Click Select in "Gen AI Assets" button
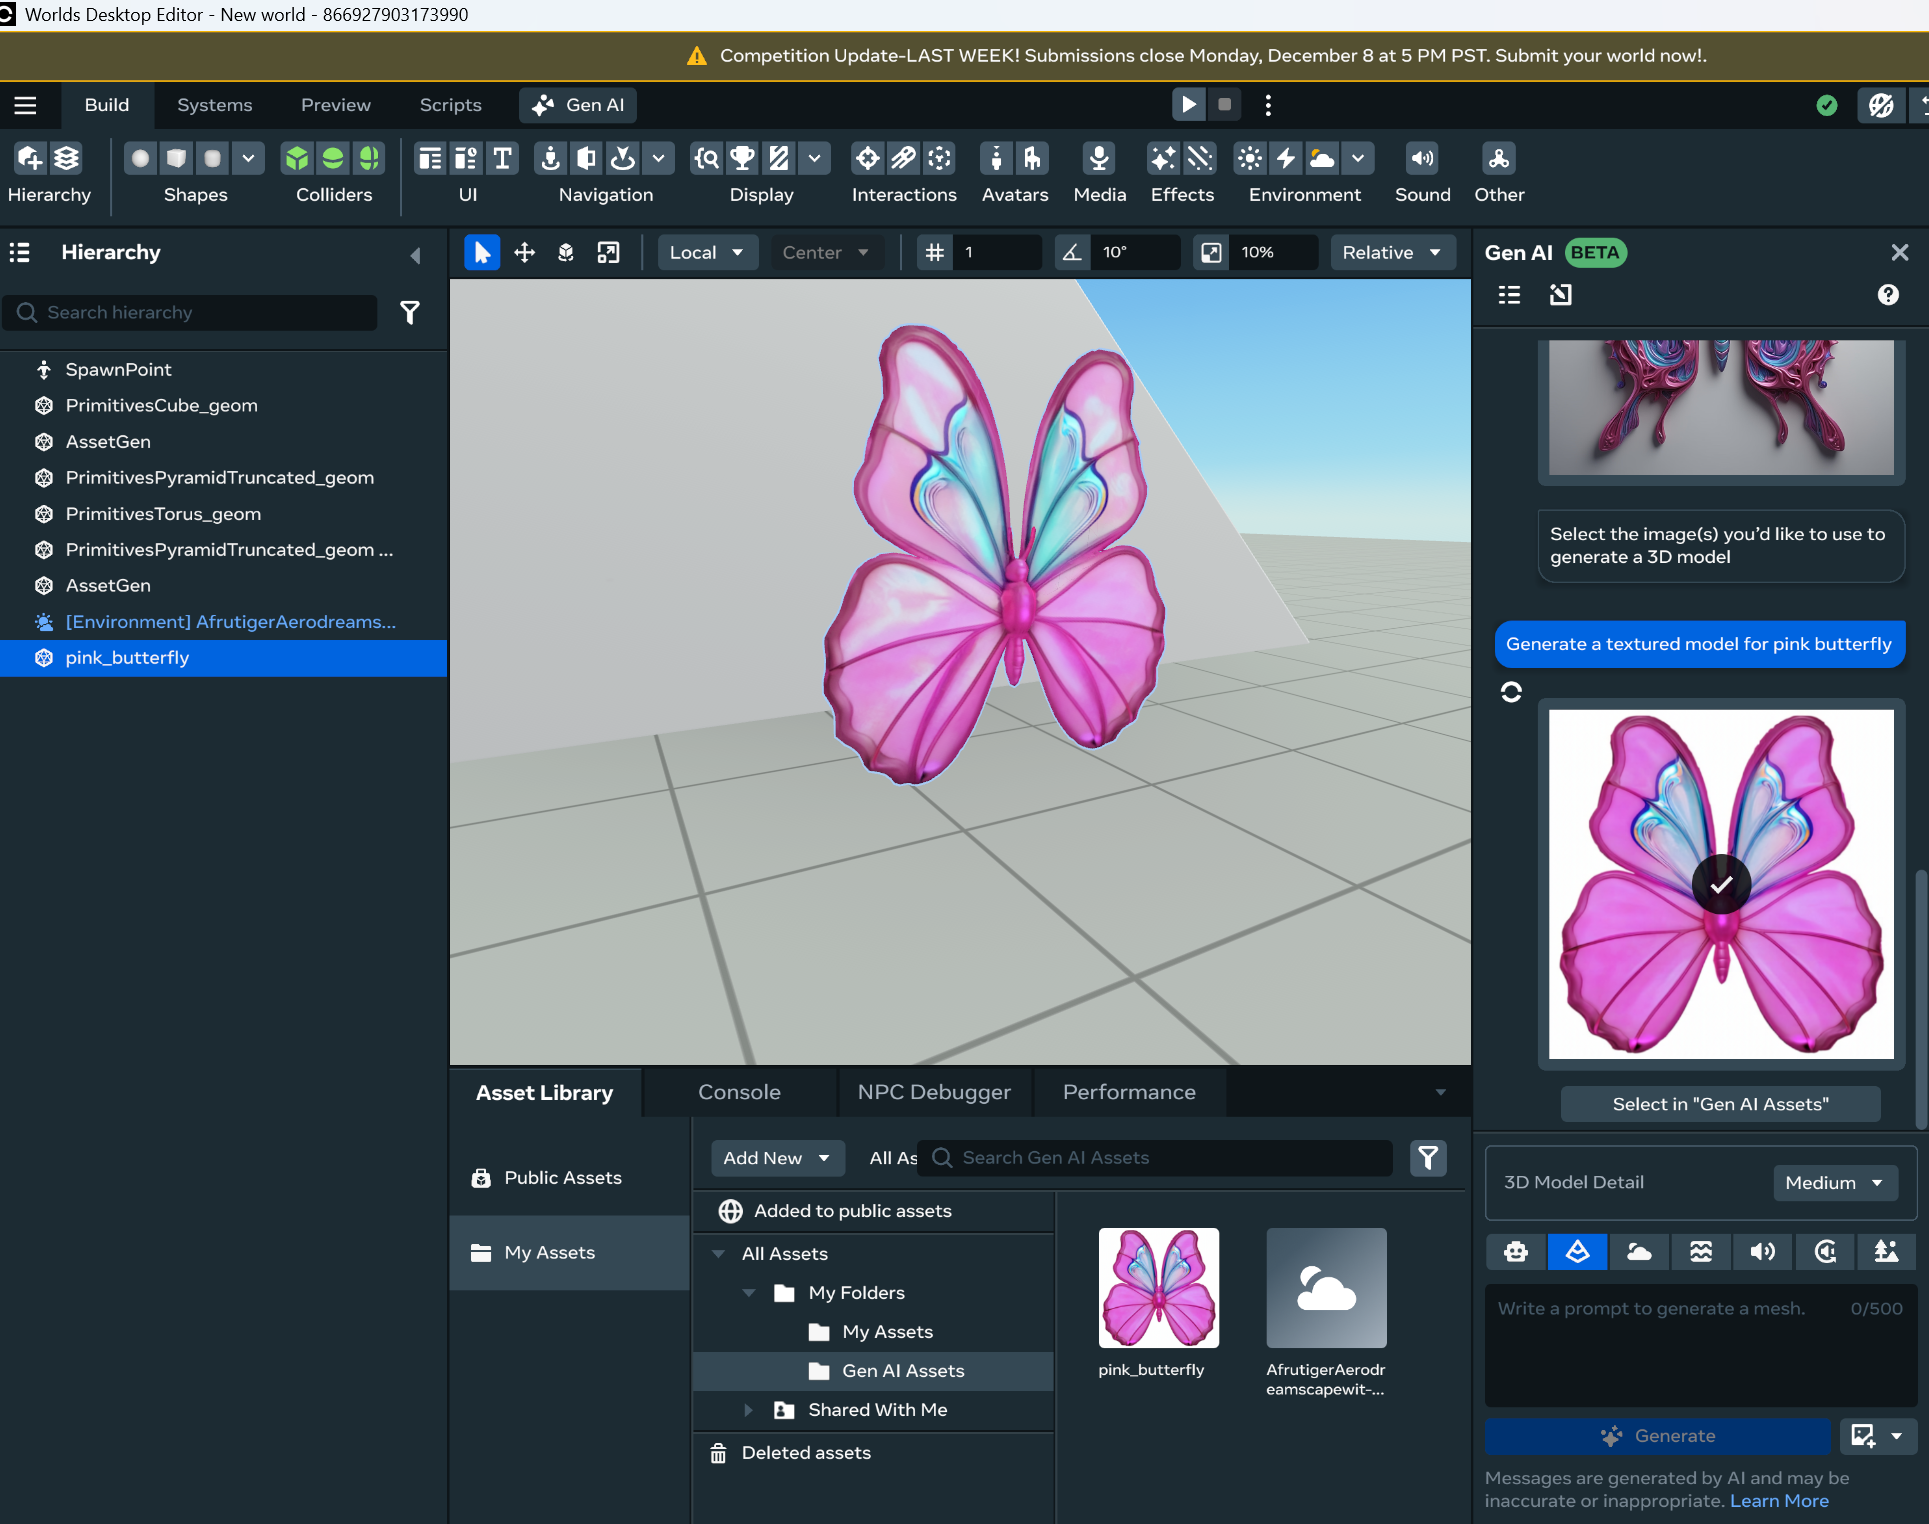This screenshot has height=1524, width=1929. tap(1720, 1104)
